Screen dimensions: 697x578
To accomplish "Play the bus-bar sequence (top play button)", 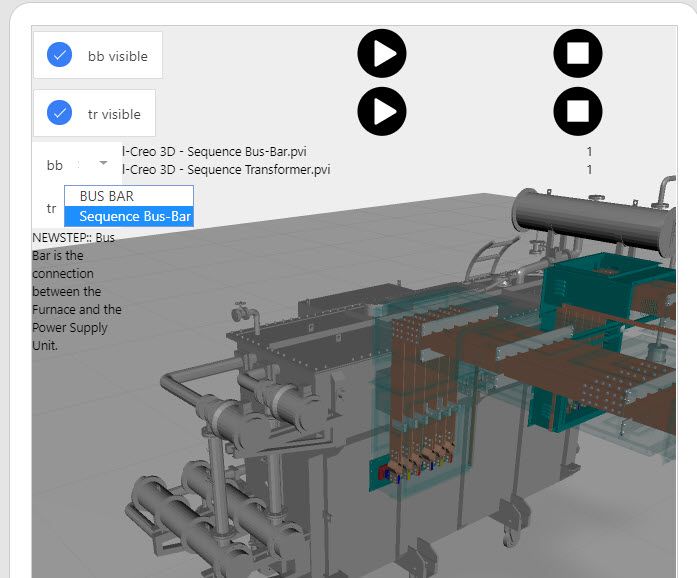I will click(381, 54).
